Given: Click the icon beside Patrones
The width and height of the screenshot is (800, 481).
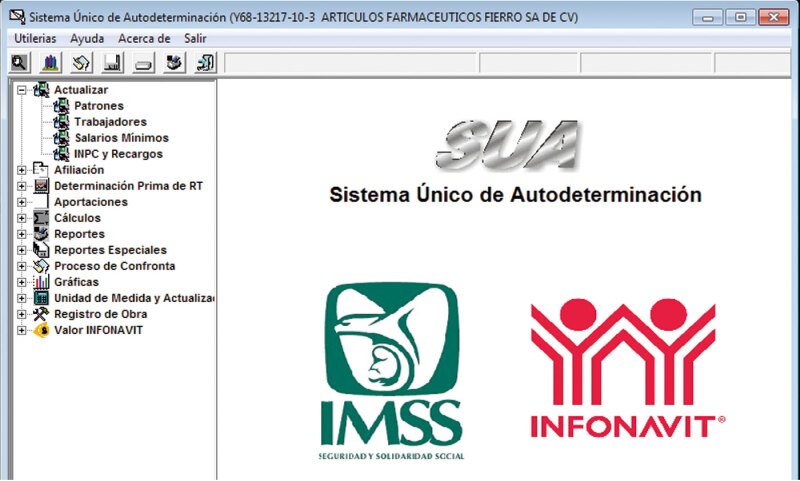Looking at the screenshot, I should tap(61, 106).
